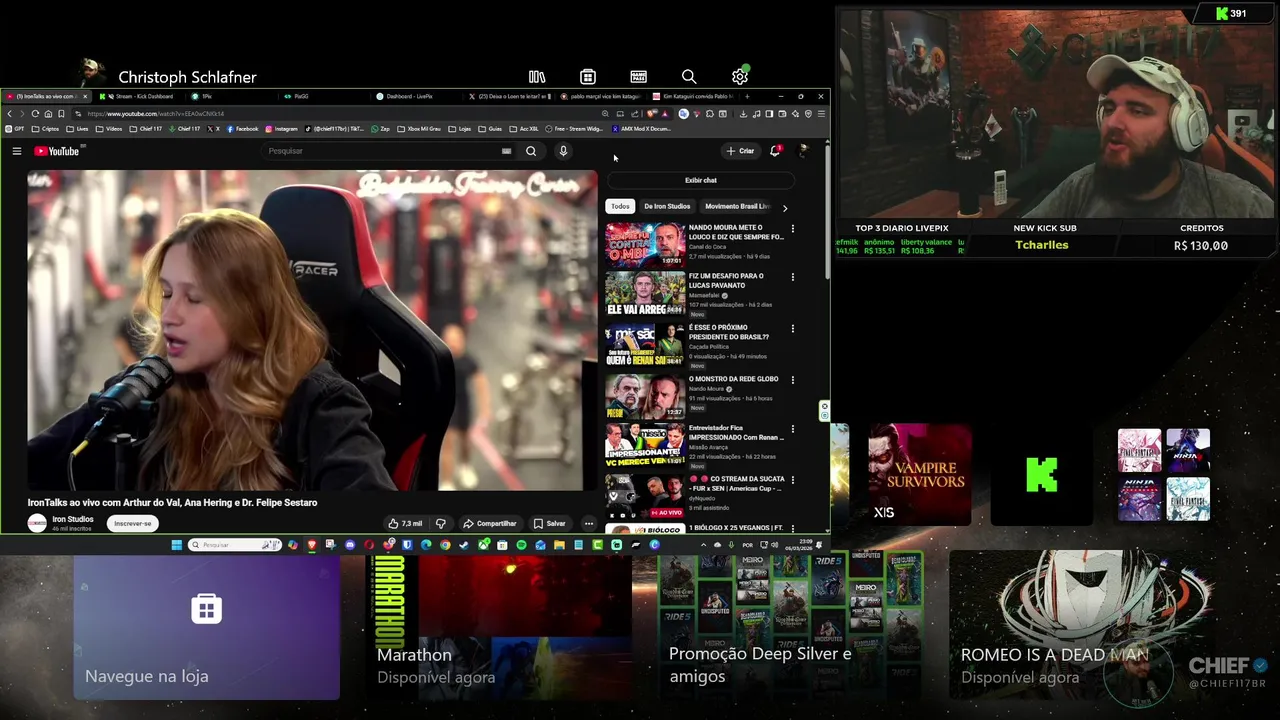
Task: Like the video with 7,3 mil thumbs up
Action: (405, 523)
